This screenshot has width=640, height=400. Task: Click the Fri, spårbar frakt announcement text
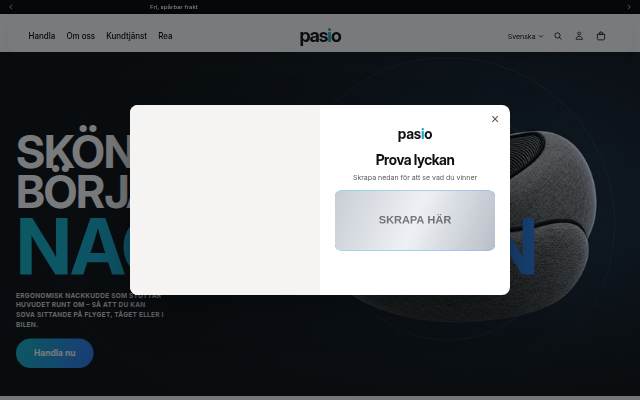[174, 7]
